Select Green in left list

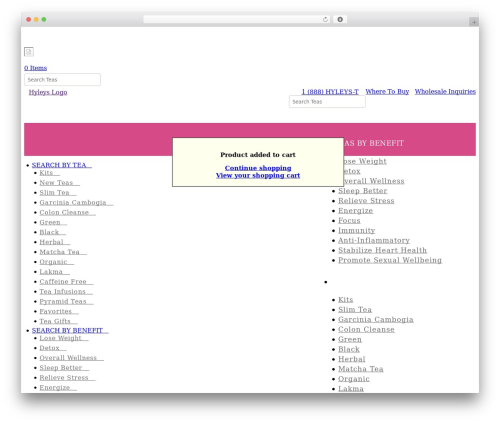[x=53, y=222]
